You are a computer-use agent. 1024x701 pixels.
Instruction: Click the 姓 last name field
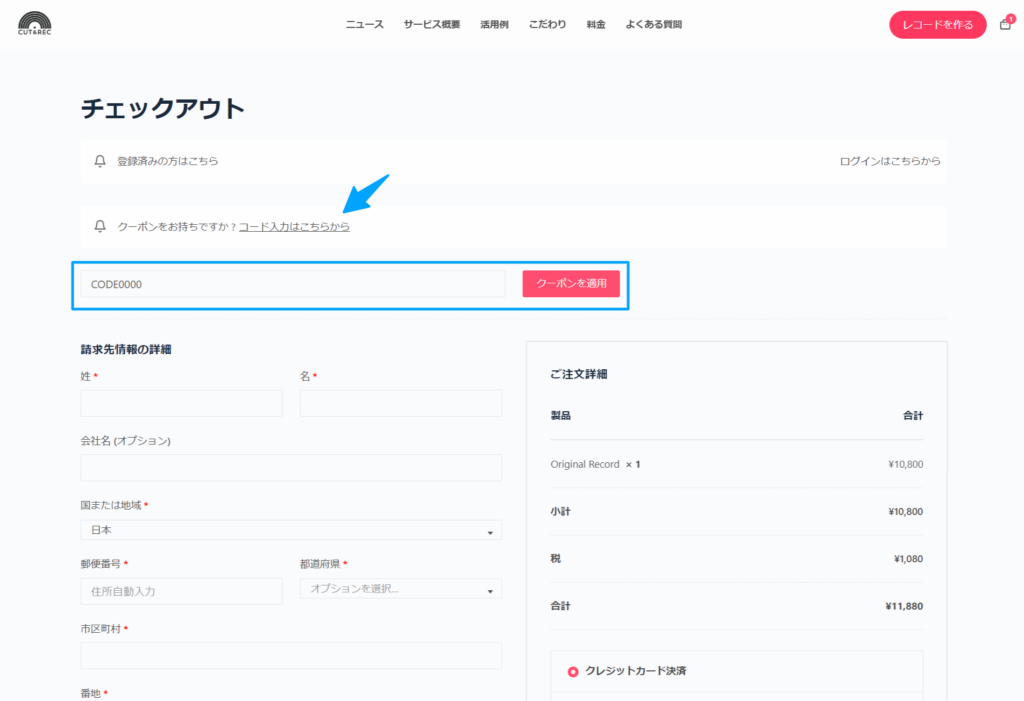pyautogui.click(x=181, y=403)
